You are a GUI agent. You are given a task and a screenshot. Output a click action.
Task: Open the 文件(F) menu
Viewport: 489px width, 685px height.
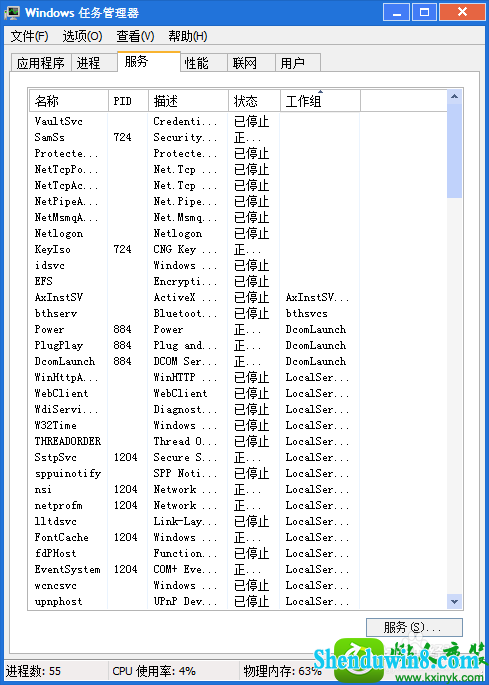pyautogui.click(x=29, y=36)
